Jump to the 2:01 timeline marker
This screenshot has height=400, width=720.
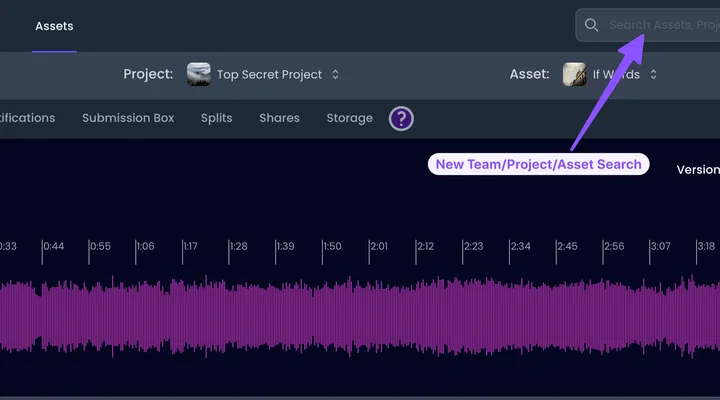379,246
